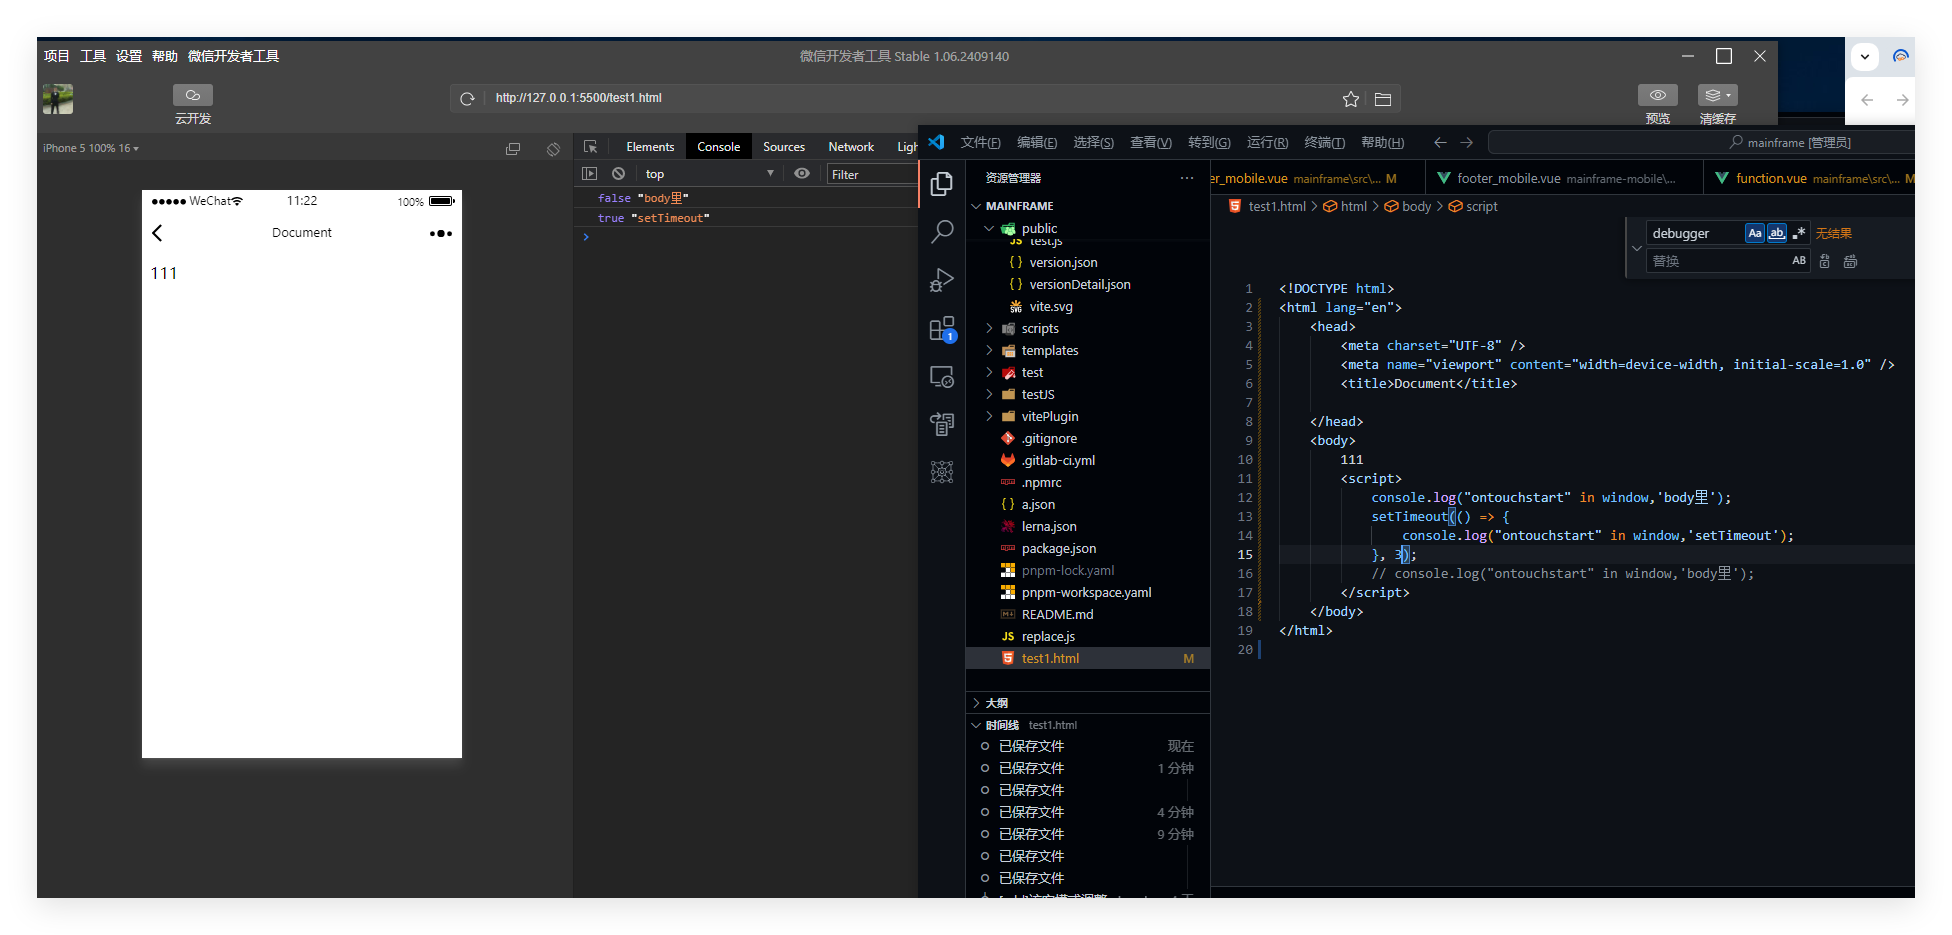Open the folder icon beside the address bar
The width and height of the screenshot is (1952, 935).
tap(1383, 99)
